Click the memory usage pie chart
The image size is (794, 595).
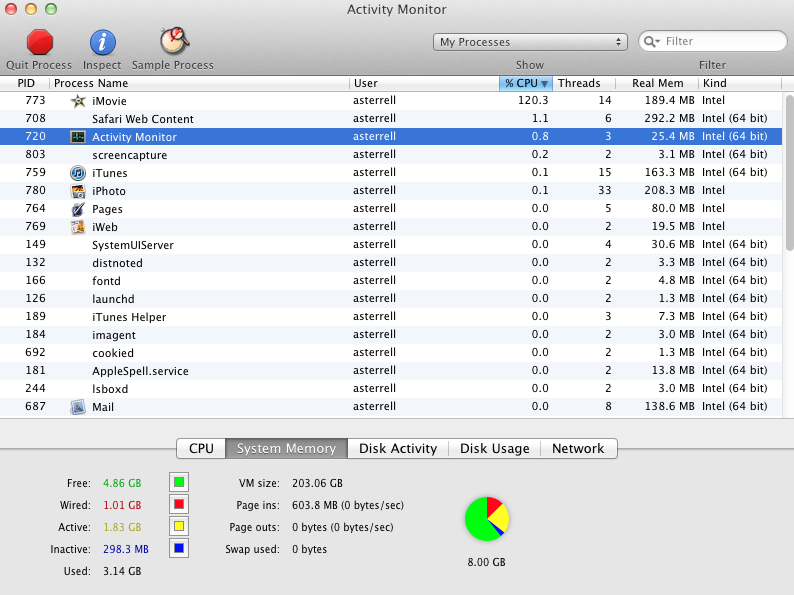tap(487, 519)
